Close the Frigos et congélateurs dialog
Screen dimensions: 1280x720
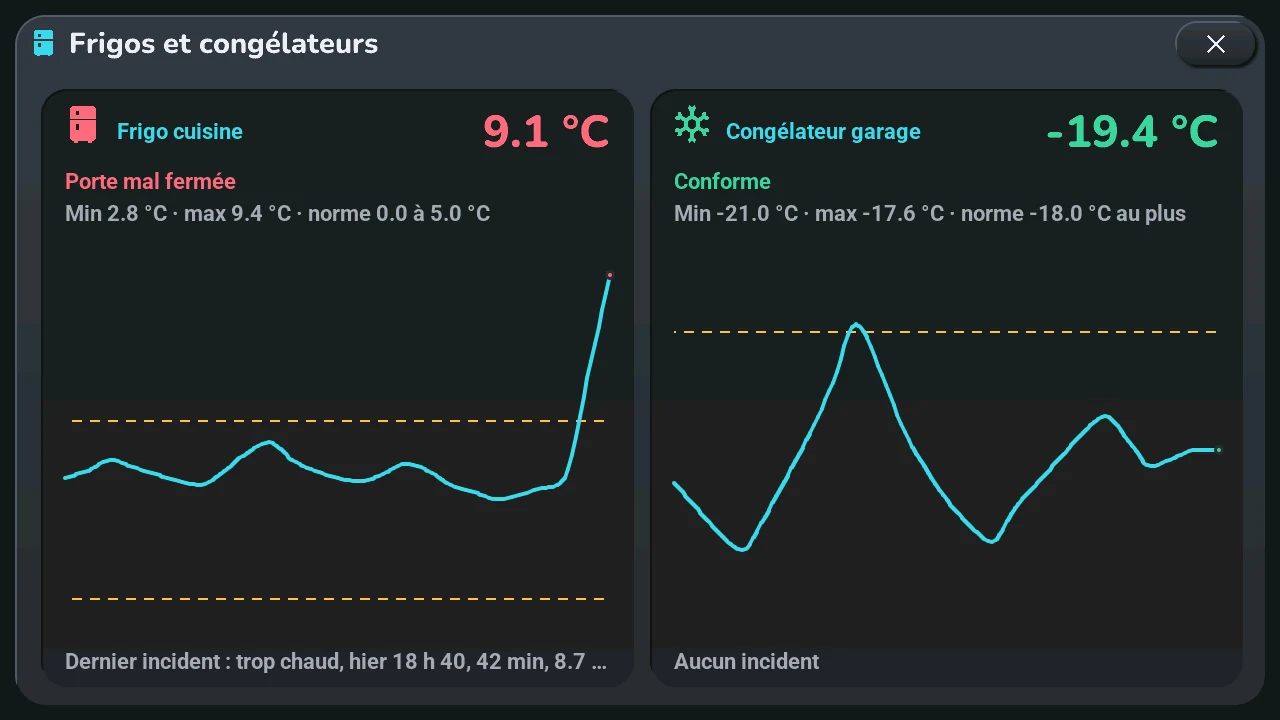tap(1215, 44)
